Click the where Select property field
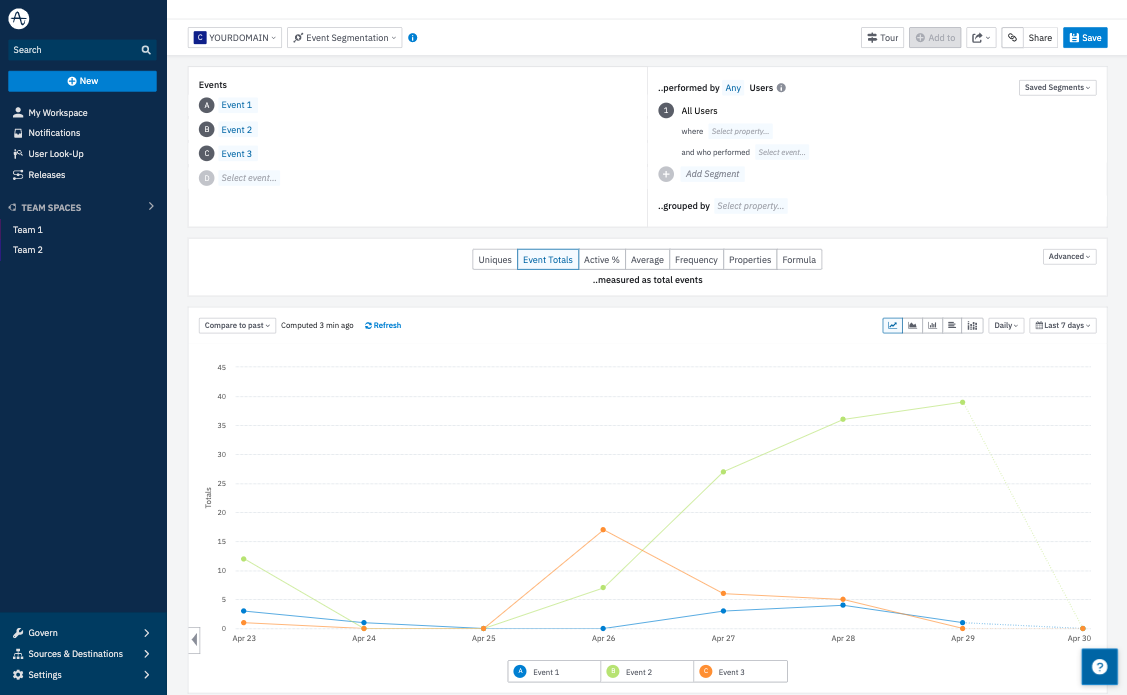Viewport: 1127px width, 695px height. 740,132
